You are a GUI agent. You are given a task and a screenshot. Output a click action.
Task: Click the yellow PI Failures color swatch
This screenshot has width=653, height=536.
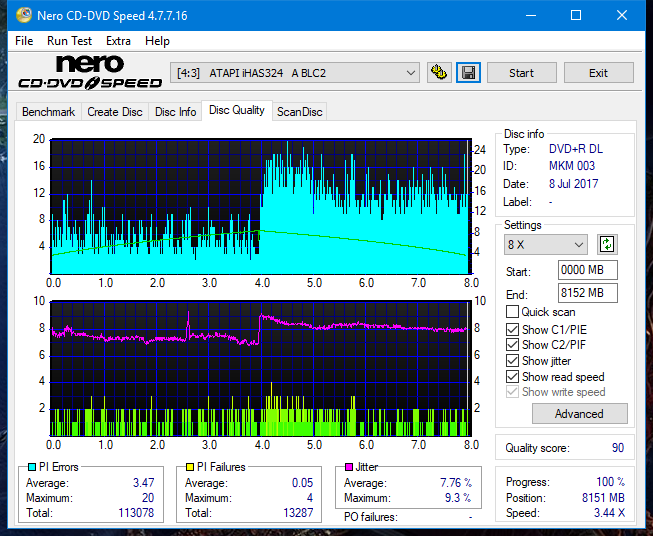click(x=189, y=467)
